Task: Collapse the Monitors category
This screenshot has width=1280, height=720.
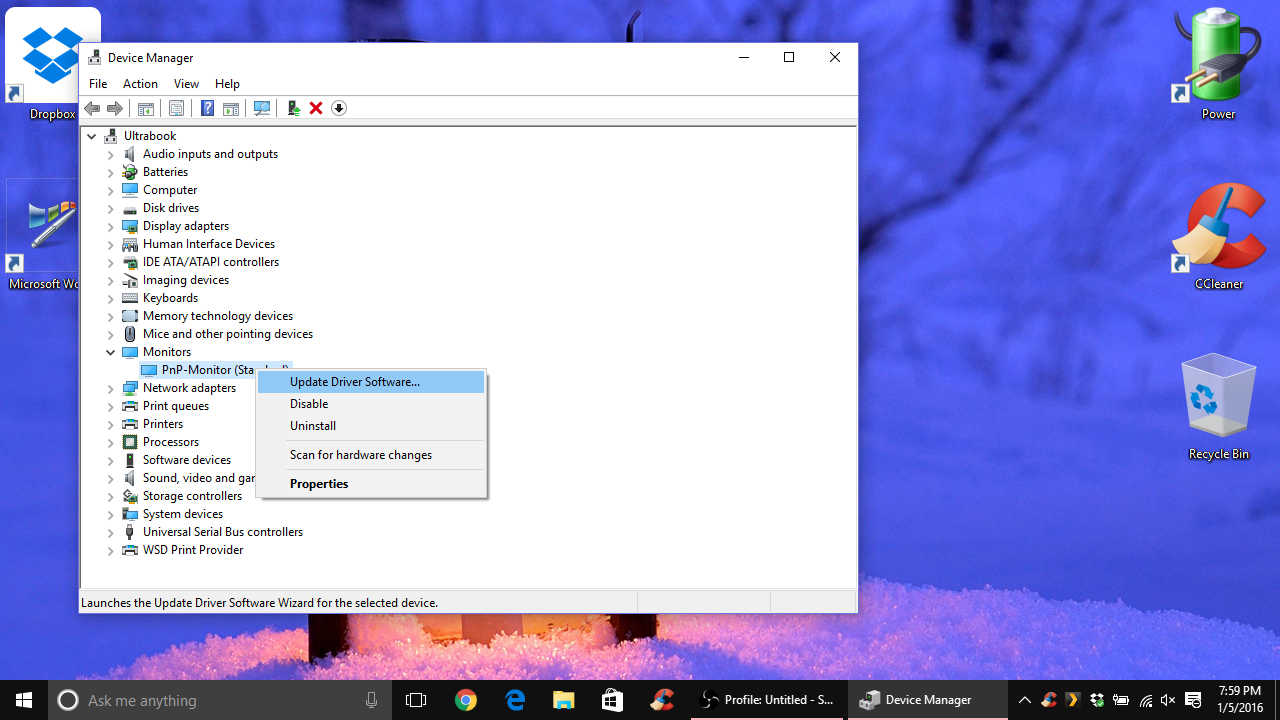Action: [x=111, y=352]
